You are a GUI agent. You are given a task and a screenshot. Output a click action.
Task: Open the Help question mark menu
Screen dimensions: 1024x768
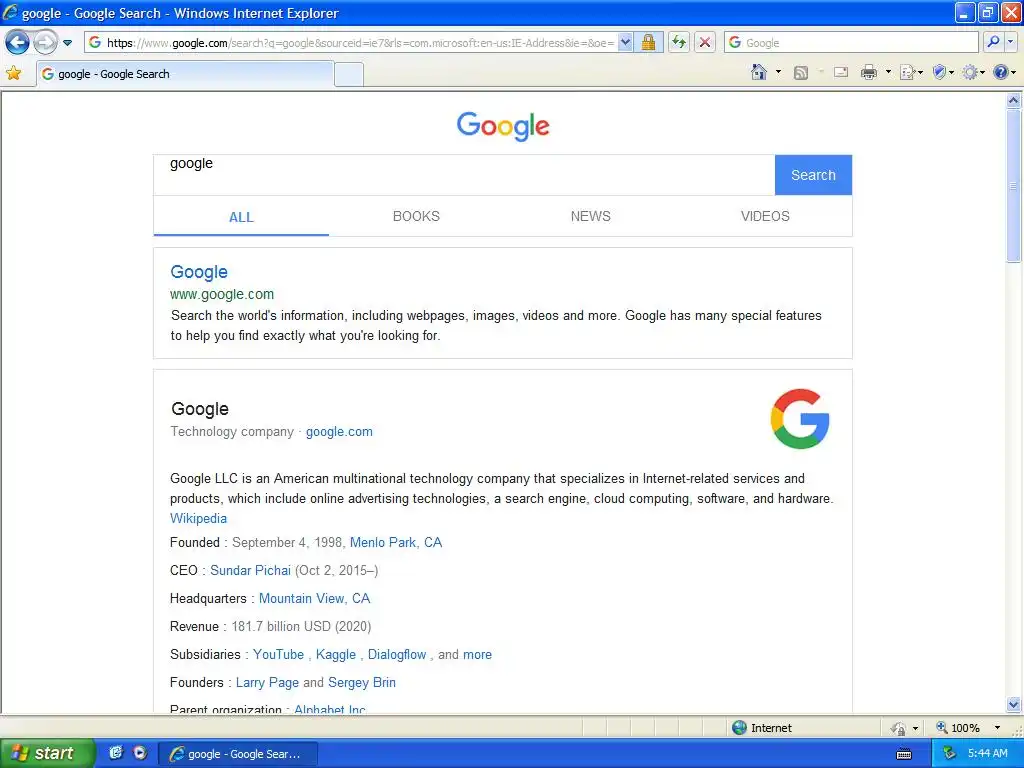[x=1004, y=72]
